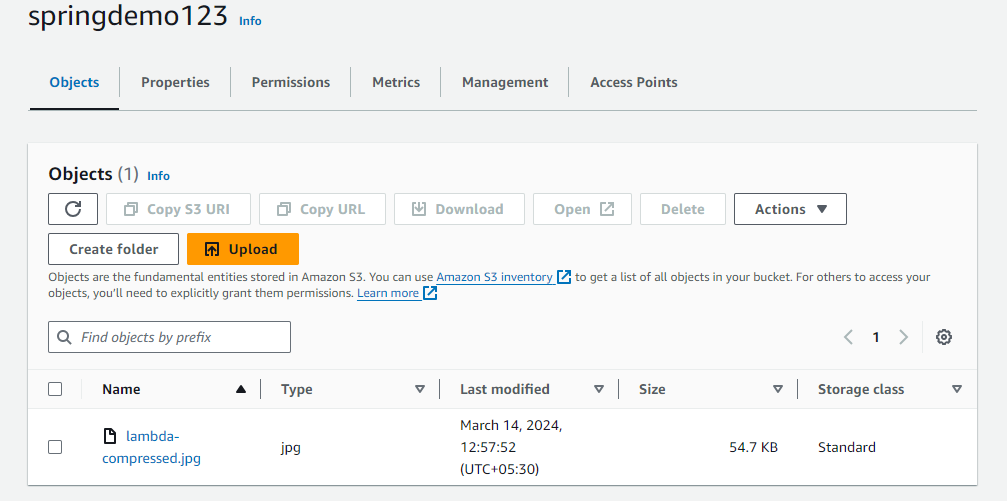Screen dimensions: 1007x501
Task: Click the Learn more external link icon
Action: [430, 293]
